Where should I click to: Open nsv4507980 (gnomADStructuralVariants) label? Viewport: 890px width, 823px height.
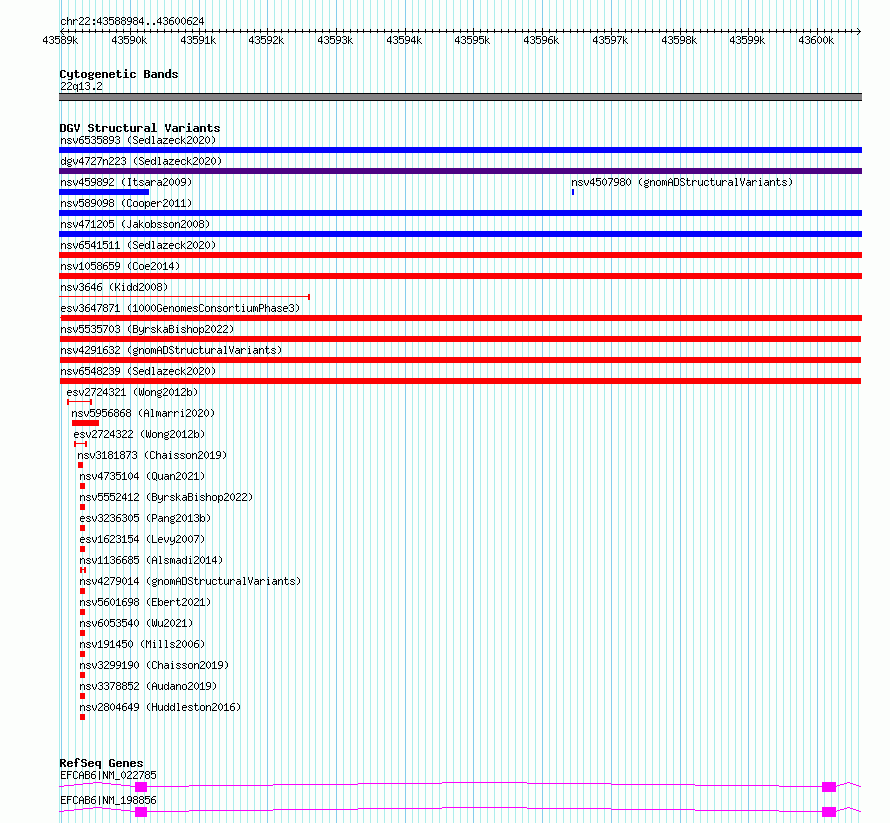(682, 182)
